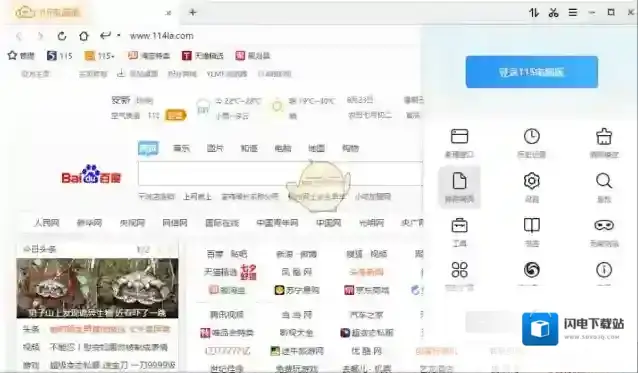Open the 腾讯视频 site link
This screenshot has width=638, height=373.
[227, 314]
